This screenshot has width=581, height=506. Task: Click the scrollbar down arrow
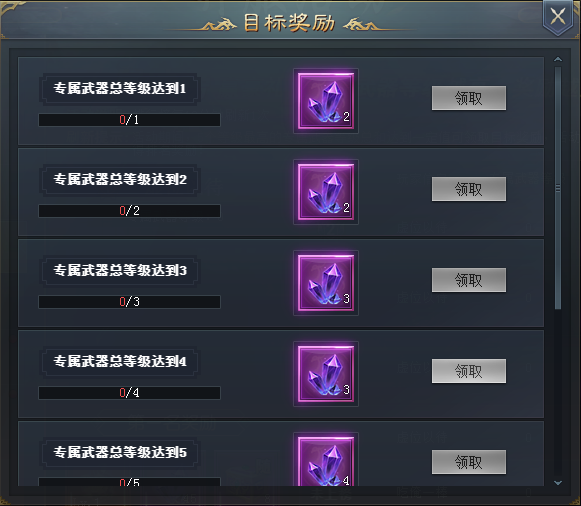[x=558, y=483]
